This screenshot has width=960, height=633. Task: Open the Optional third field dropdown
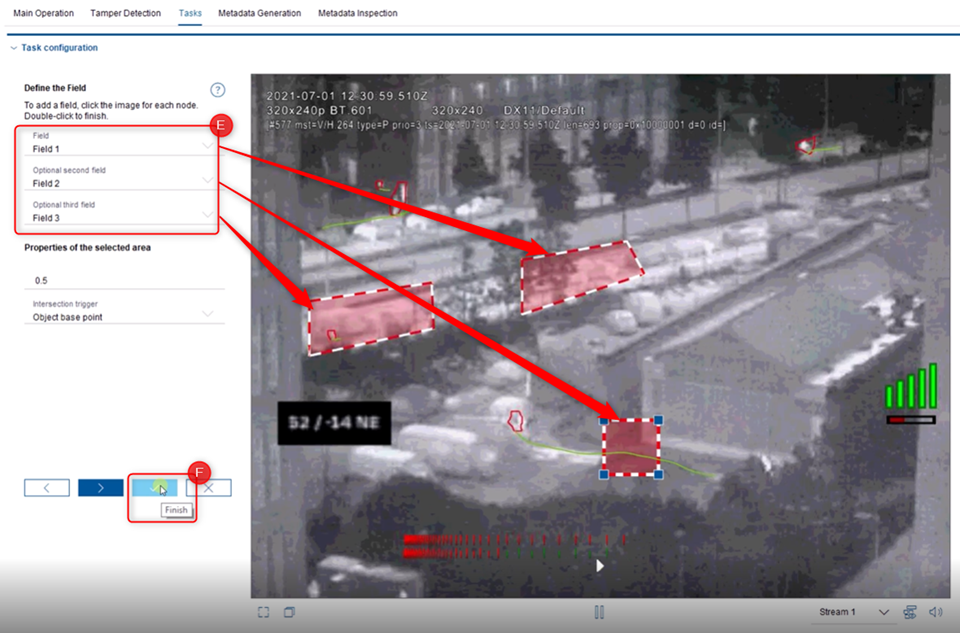pos(120,213)
